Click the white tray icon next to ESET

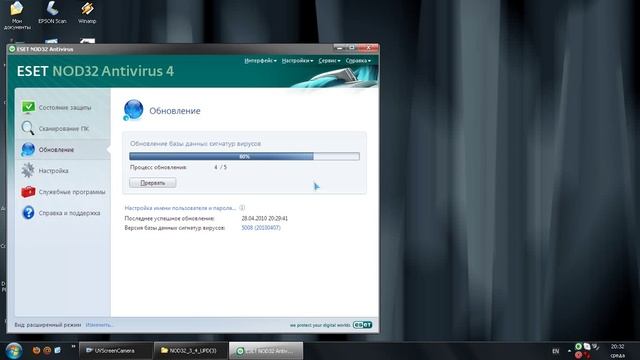pyautogui.click(x=587, y=346)
